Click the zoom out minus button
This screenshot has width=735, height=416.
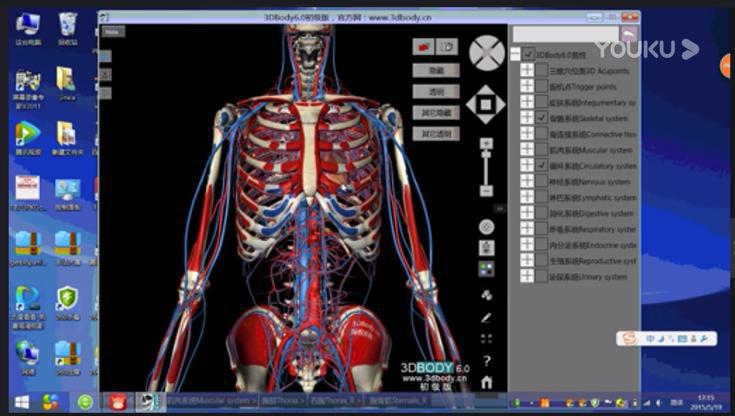coord(486,191)
